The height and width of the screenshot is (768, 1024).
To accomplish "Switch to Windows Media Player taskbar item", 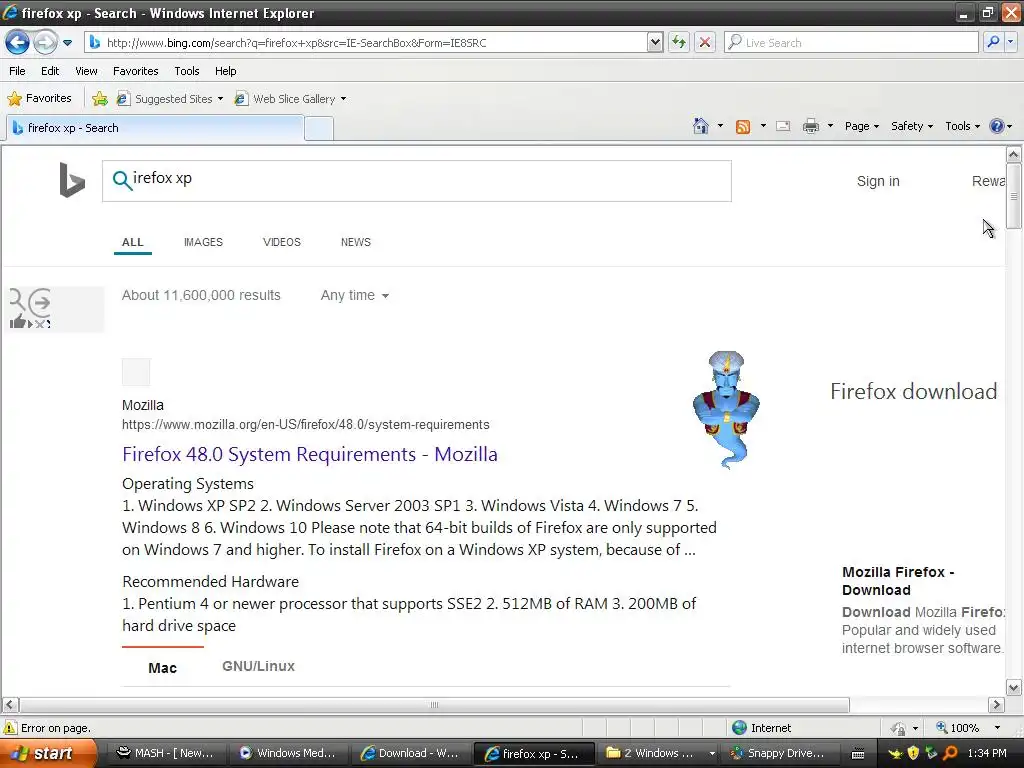I will [x=287, y=753].
